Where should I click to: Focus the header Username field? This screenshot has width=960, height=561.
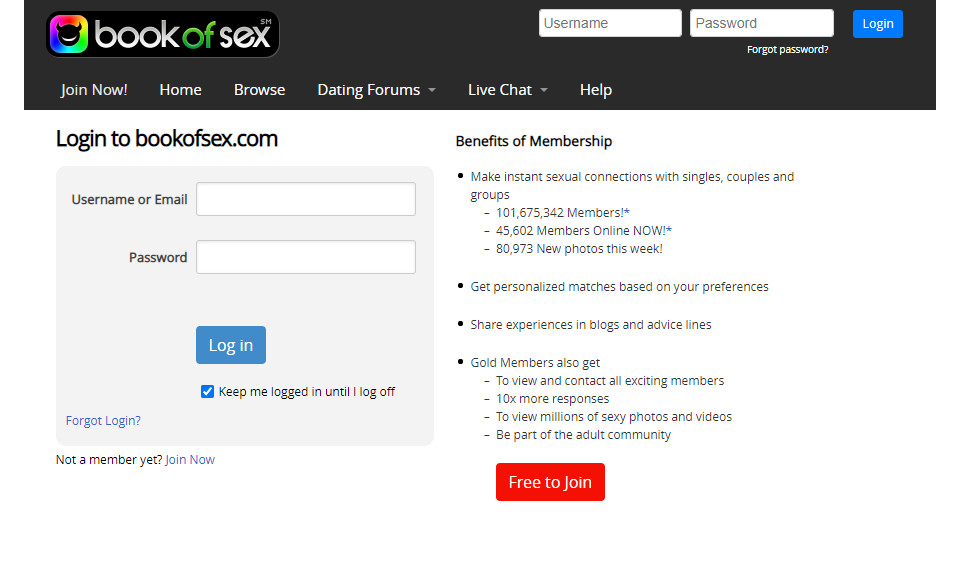610,23
